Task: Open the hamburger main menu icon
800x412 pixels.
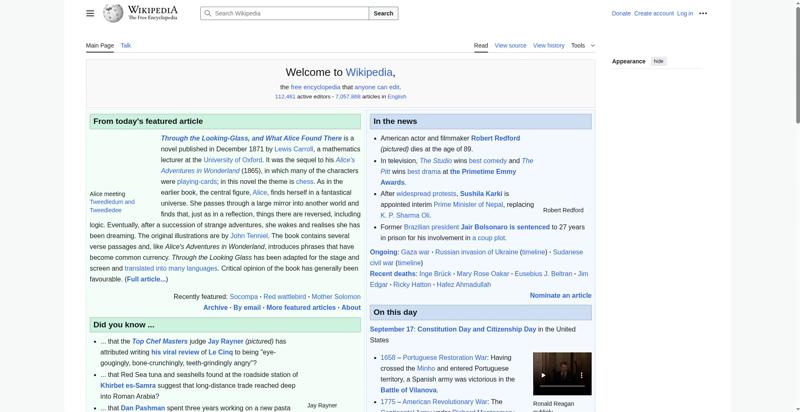Action: (90, 13)
